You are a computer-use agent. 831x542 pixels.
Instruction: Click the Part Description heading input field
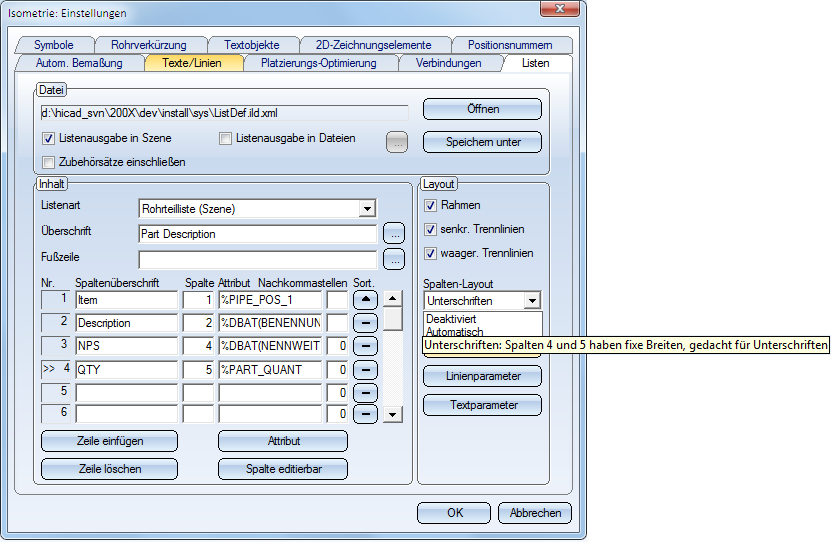[x=257, y=234]
